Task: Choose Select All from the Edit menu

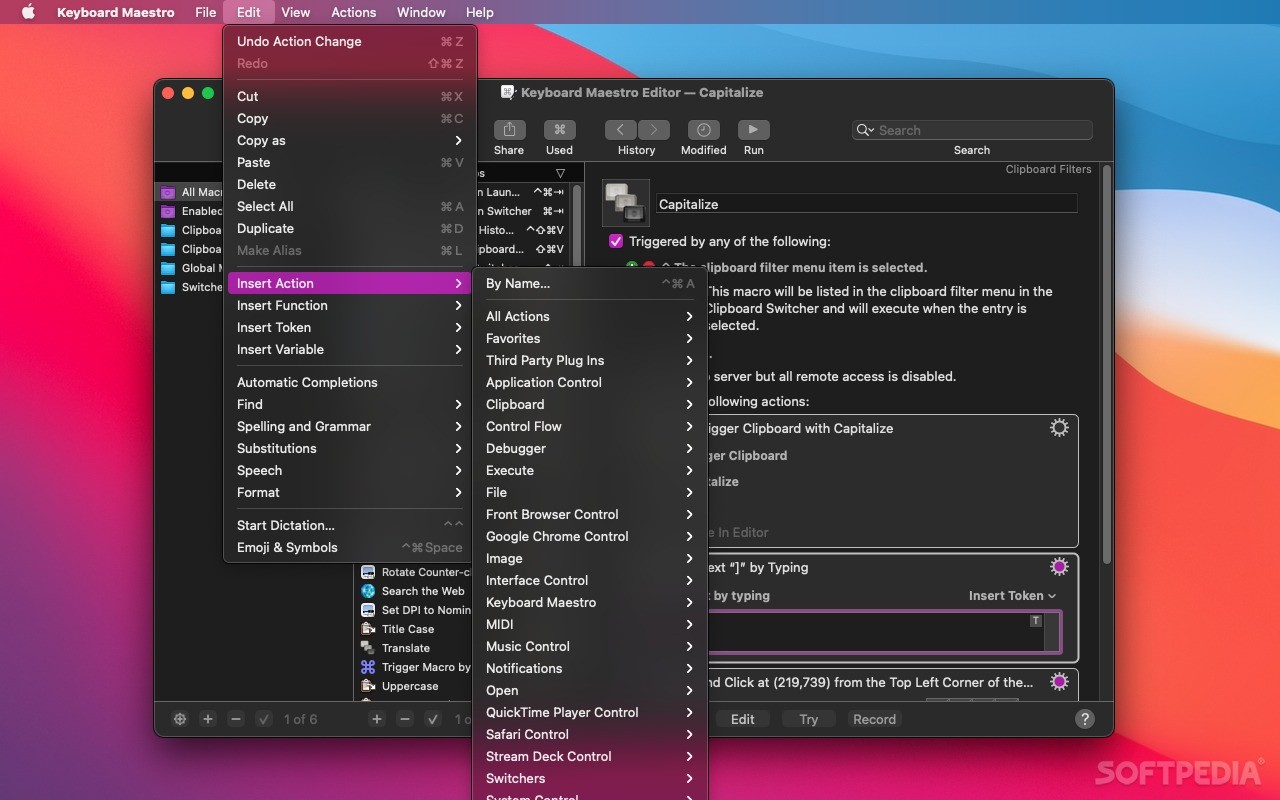Action: pyautogui.click(x=350, y=206)
